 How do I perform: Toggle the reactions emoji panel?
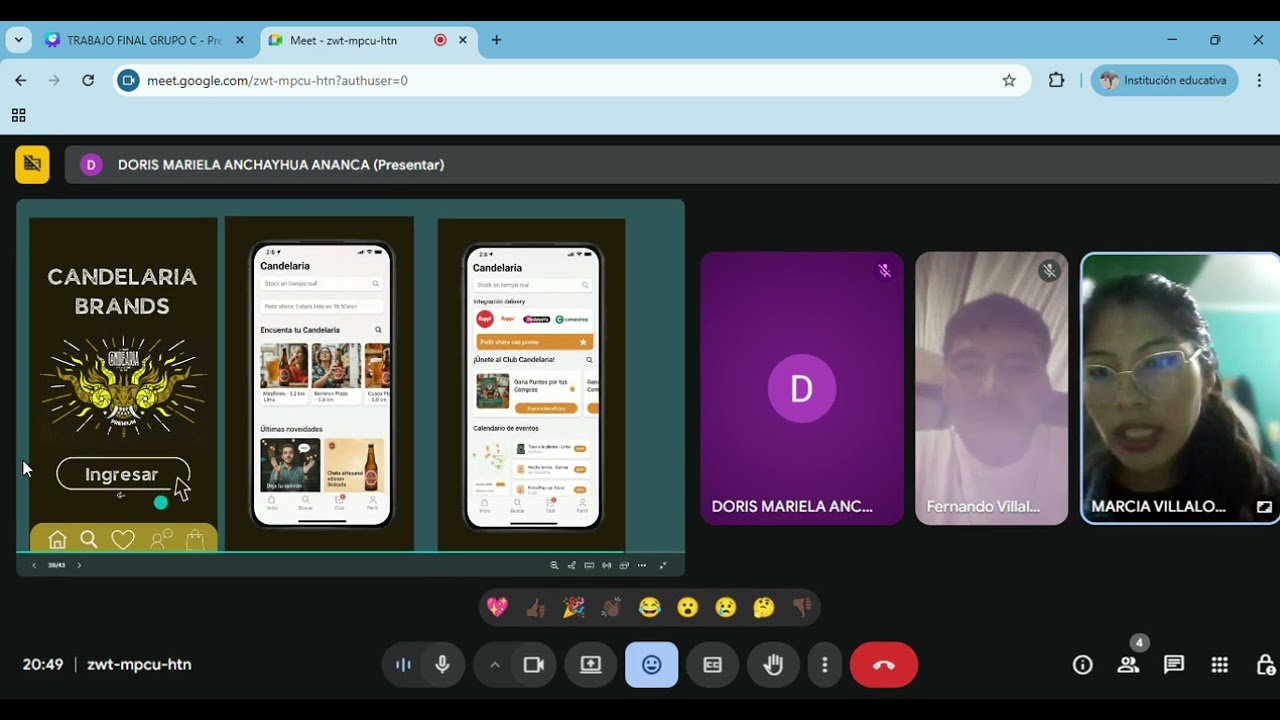(652, 665)
